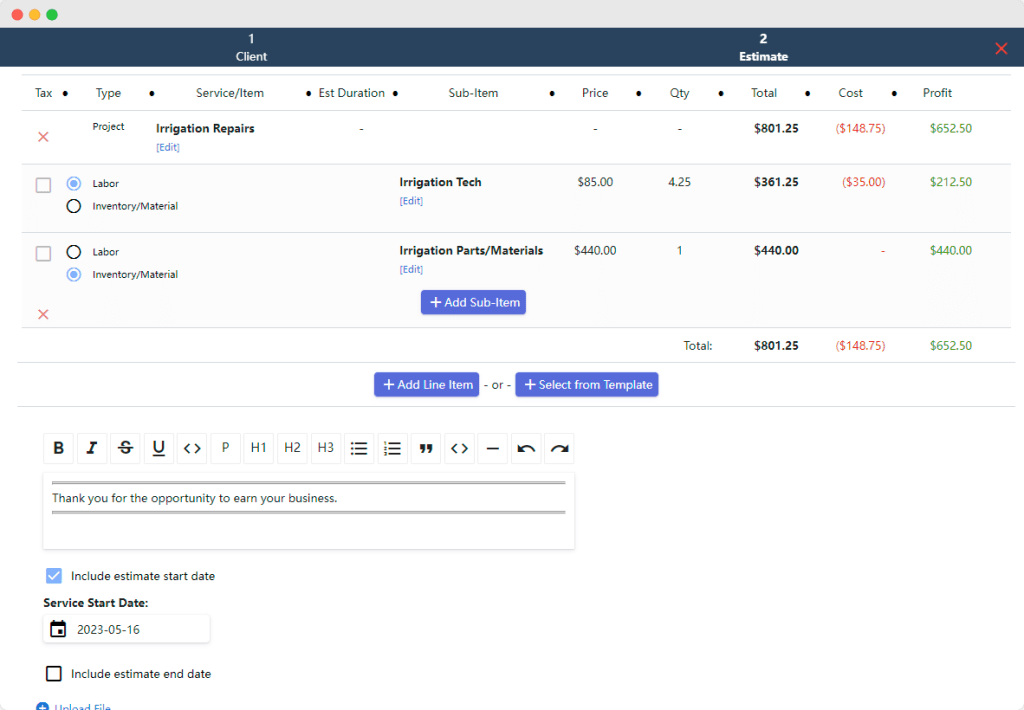Select the Estimate step tab

[763, 47]
